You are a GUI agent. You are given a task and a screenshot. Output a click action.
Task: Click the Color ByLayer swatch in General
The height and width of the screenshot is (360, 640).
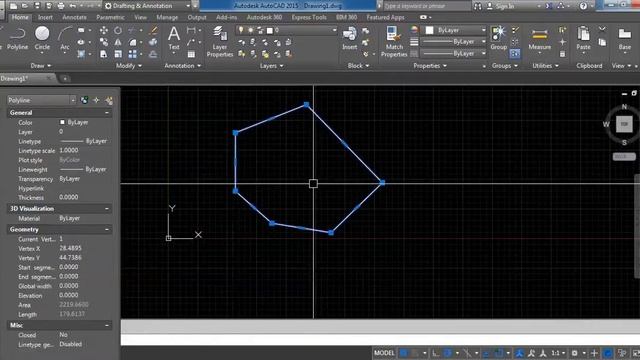click(62, 122)
